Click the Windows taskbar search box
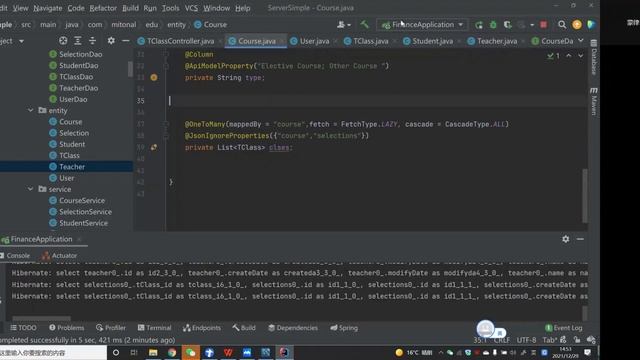Image resolution: width=640 pixels, height=360 pixels. [x=53, y=353]
